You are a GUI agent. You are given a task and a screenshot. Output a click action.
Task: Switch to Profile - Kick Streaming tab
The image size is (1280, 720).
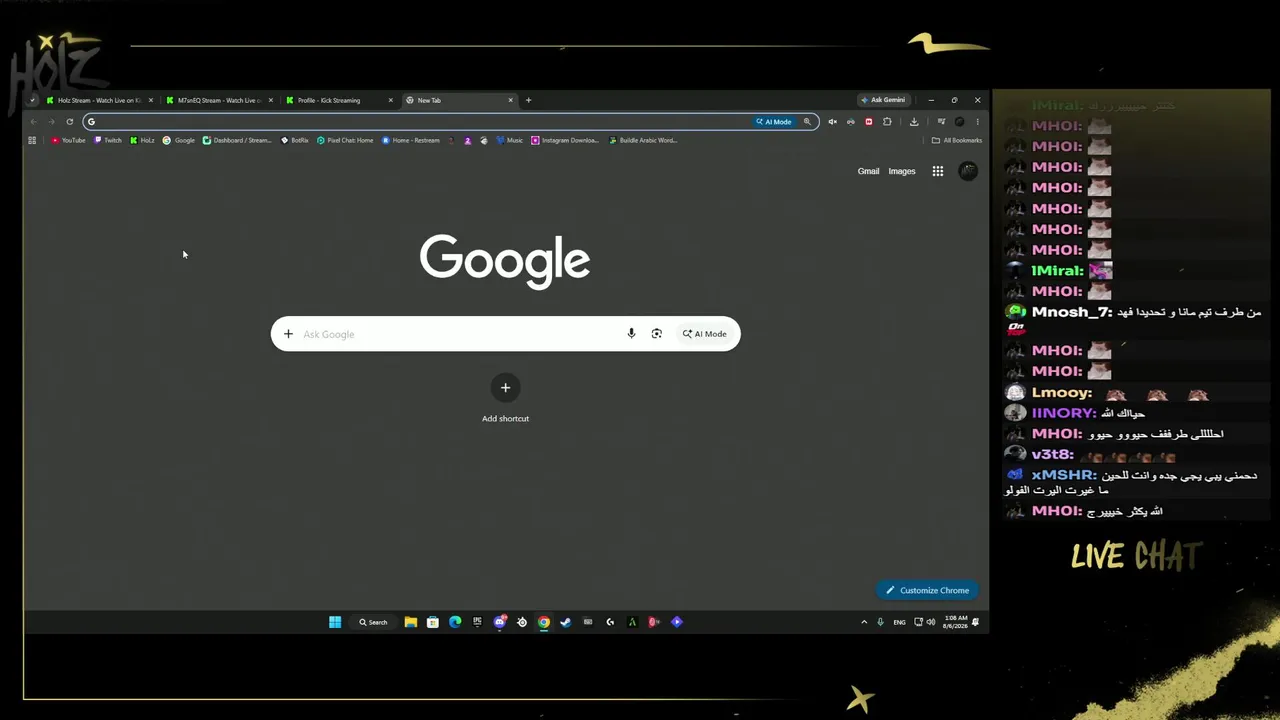coord(340,100)
